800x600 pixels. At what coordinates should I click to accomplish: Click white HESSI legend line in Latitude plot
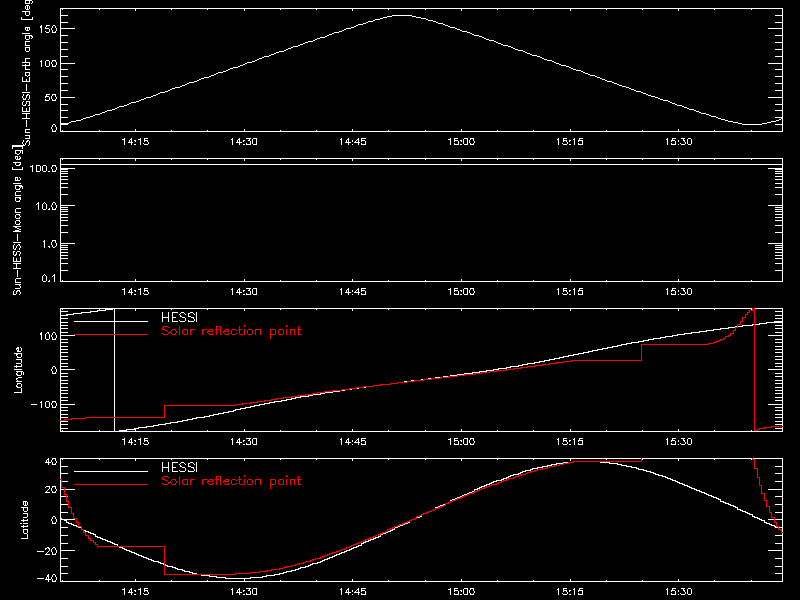pos(111,471)
